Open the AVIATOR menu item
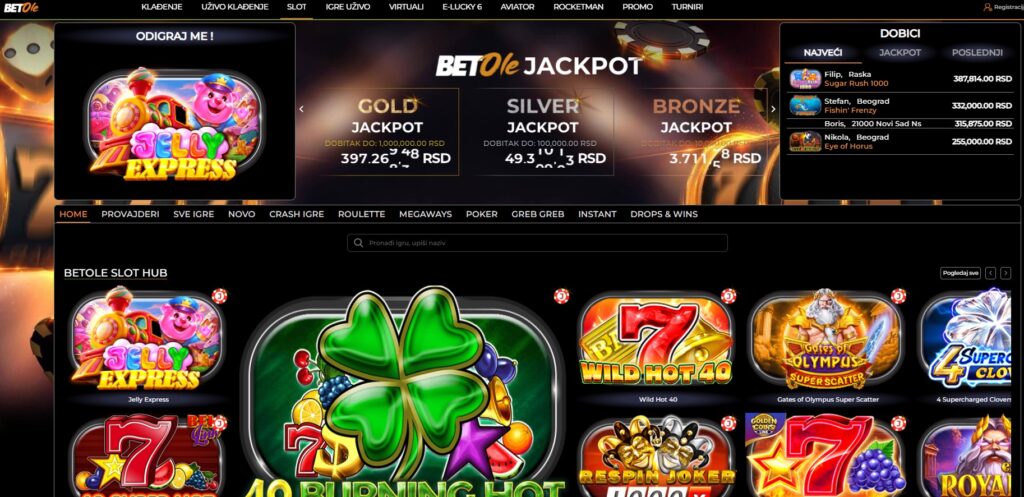 point(517,7)
